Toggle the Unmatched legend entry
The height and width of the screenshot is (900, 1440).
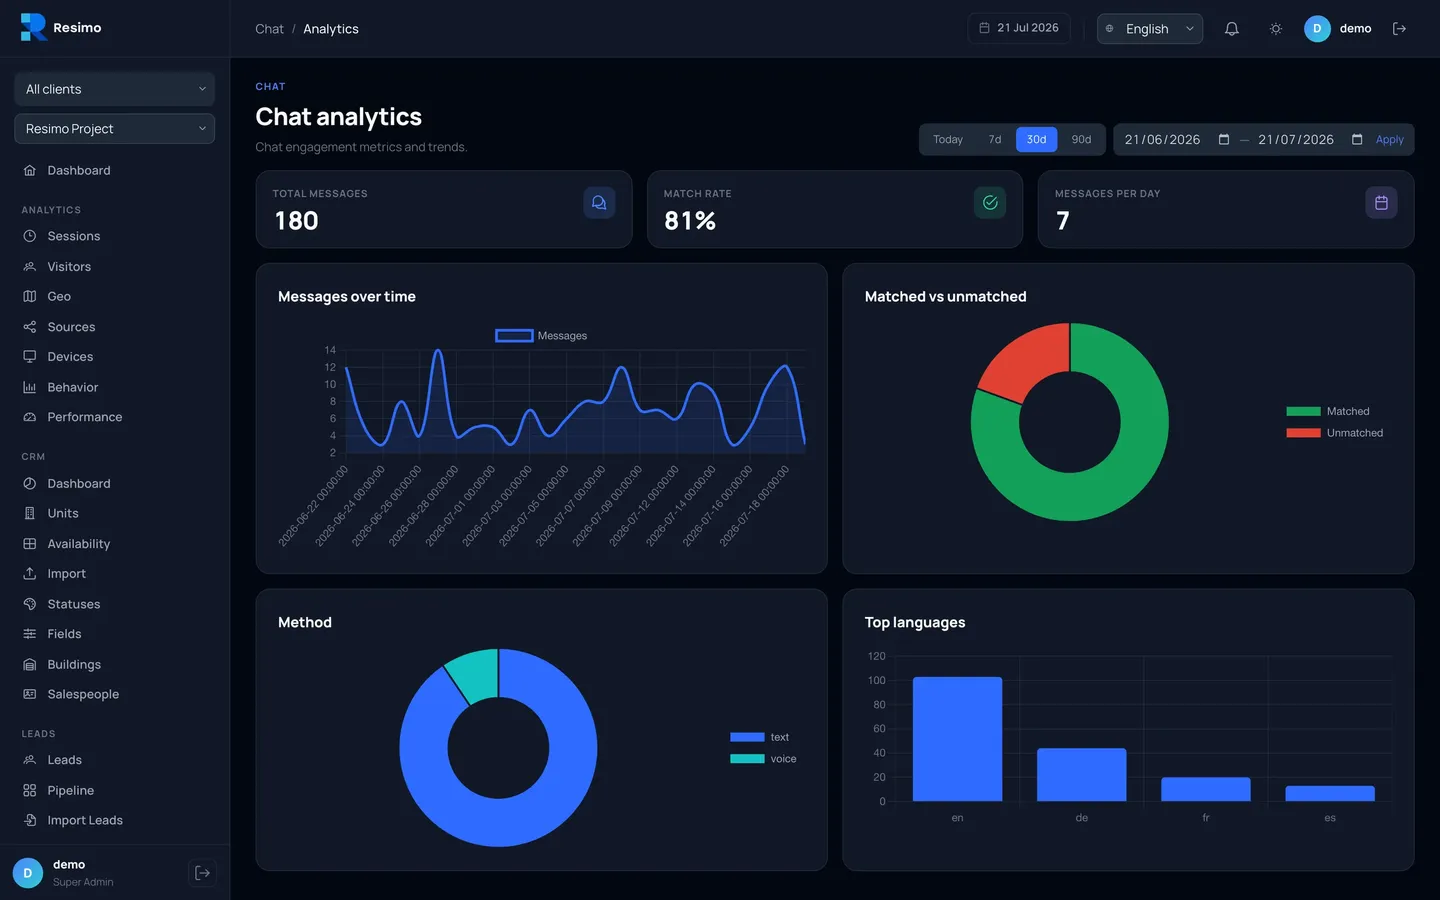tap(1334, 433)
